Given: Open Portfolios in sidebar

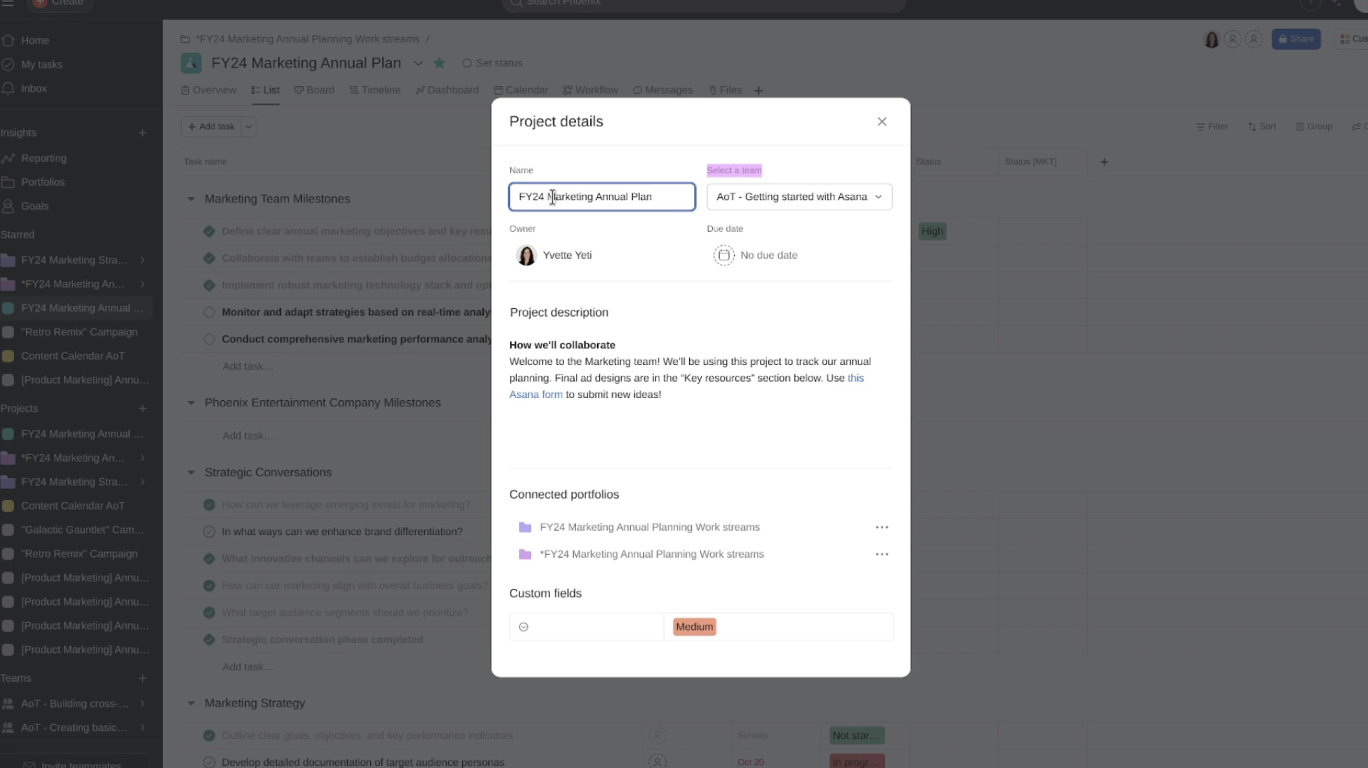Looking at the screenshot, I should pos(43,182).
